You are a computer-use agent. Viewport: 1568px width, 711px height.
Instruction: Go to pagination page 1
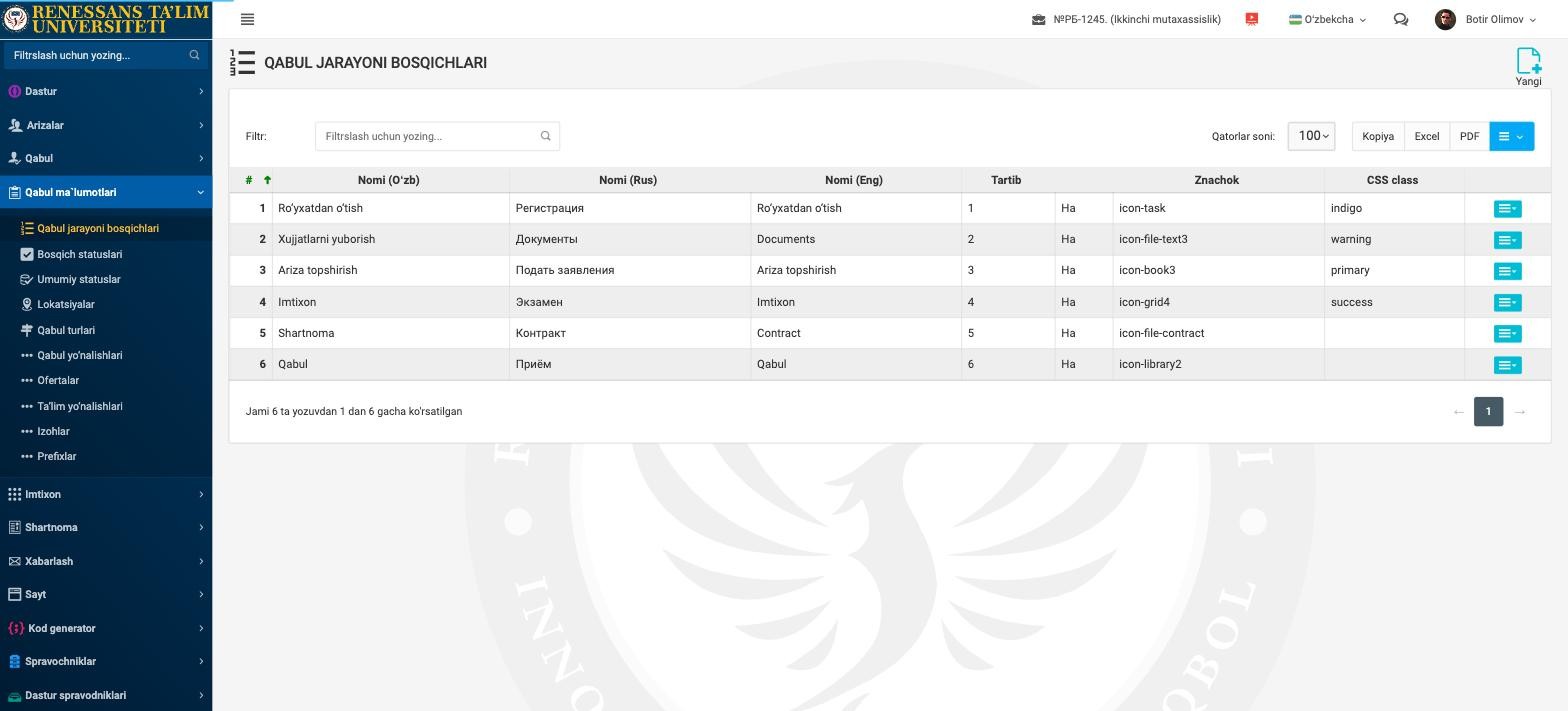click(x=1488, y=411)
